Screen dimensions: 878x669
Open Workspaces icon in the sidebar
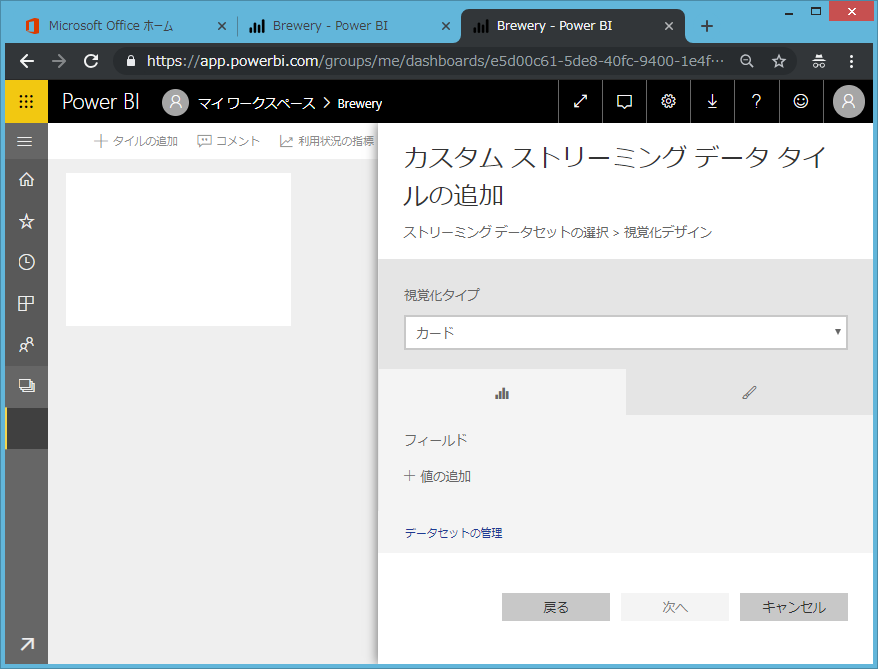[x=26, y=386]
